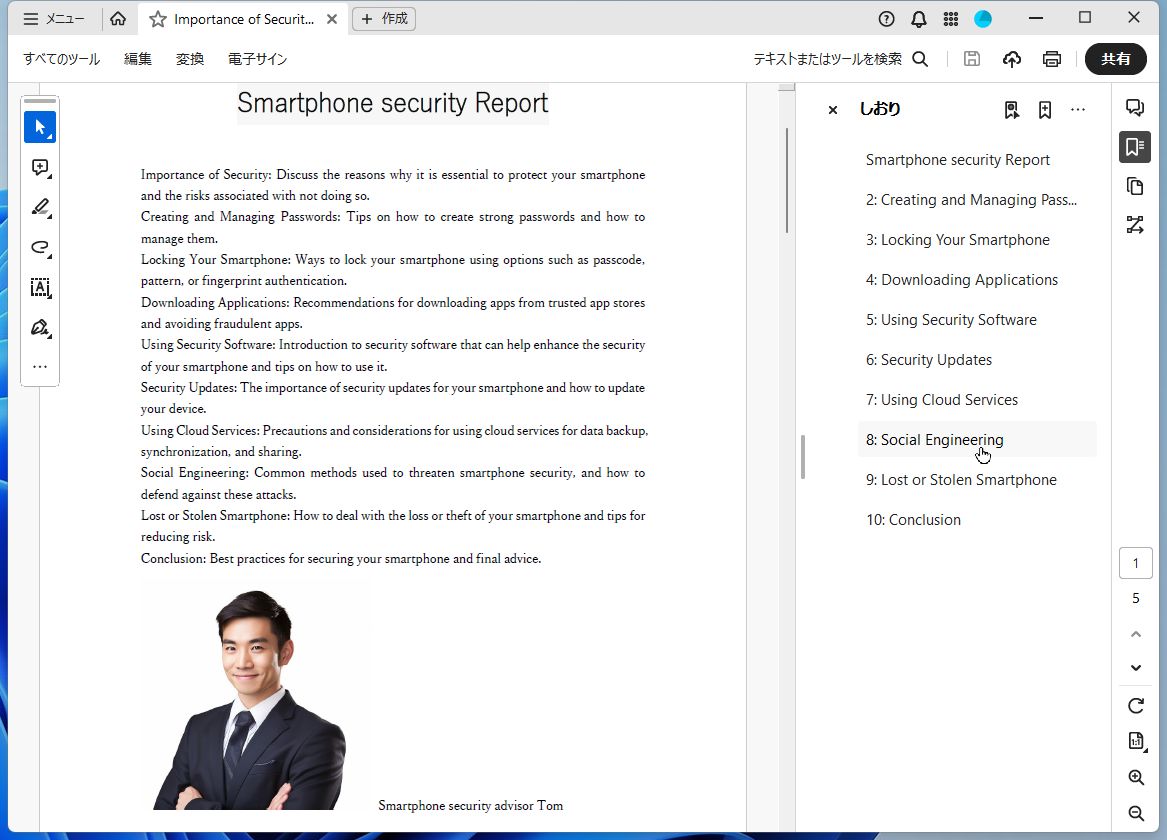This screenshot has height=840, width=1167.
Task: Open the page display options
Action: tap(1136, 741)
